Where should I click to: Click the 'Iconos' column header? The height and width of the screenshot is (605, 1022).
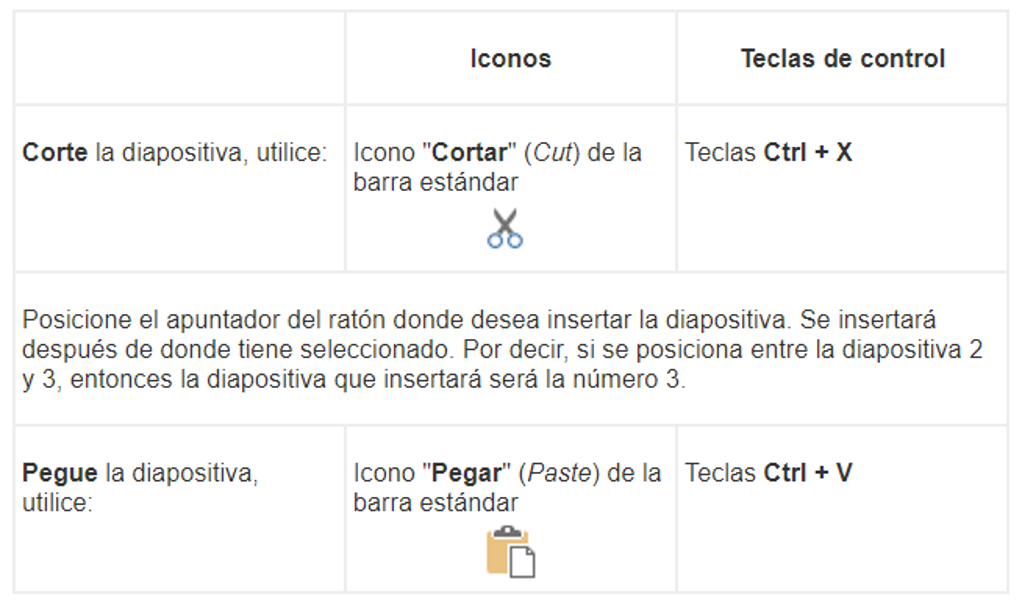pos(511,59)
